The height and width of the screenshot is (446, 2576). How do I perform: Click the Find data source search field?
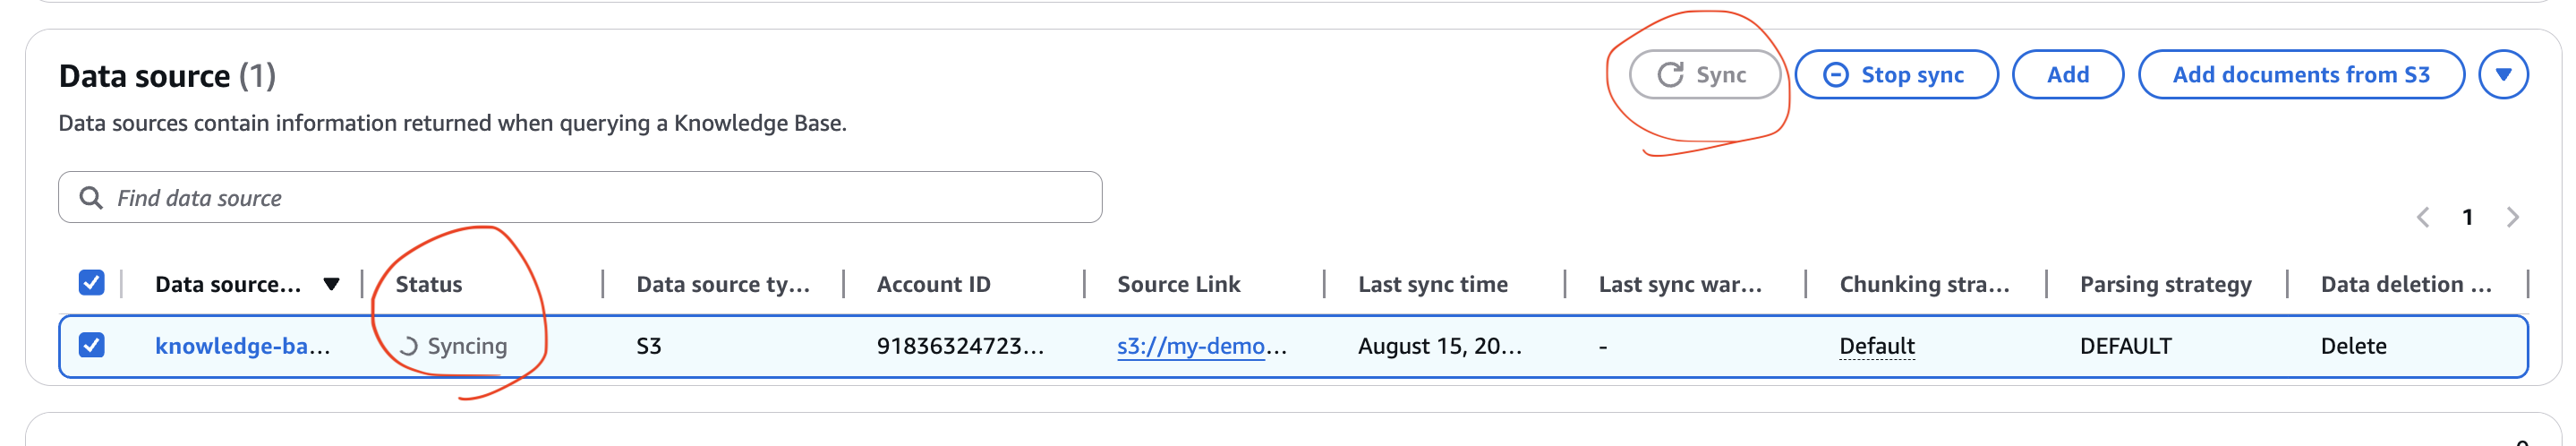click(x=600, y=198)
